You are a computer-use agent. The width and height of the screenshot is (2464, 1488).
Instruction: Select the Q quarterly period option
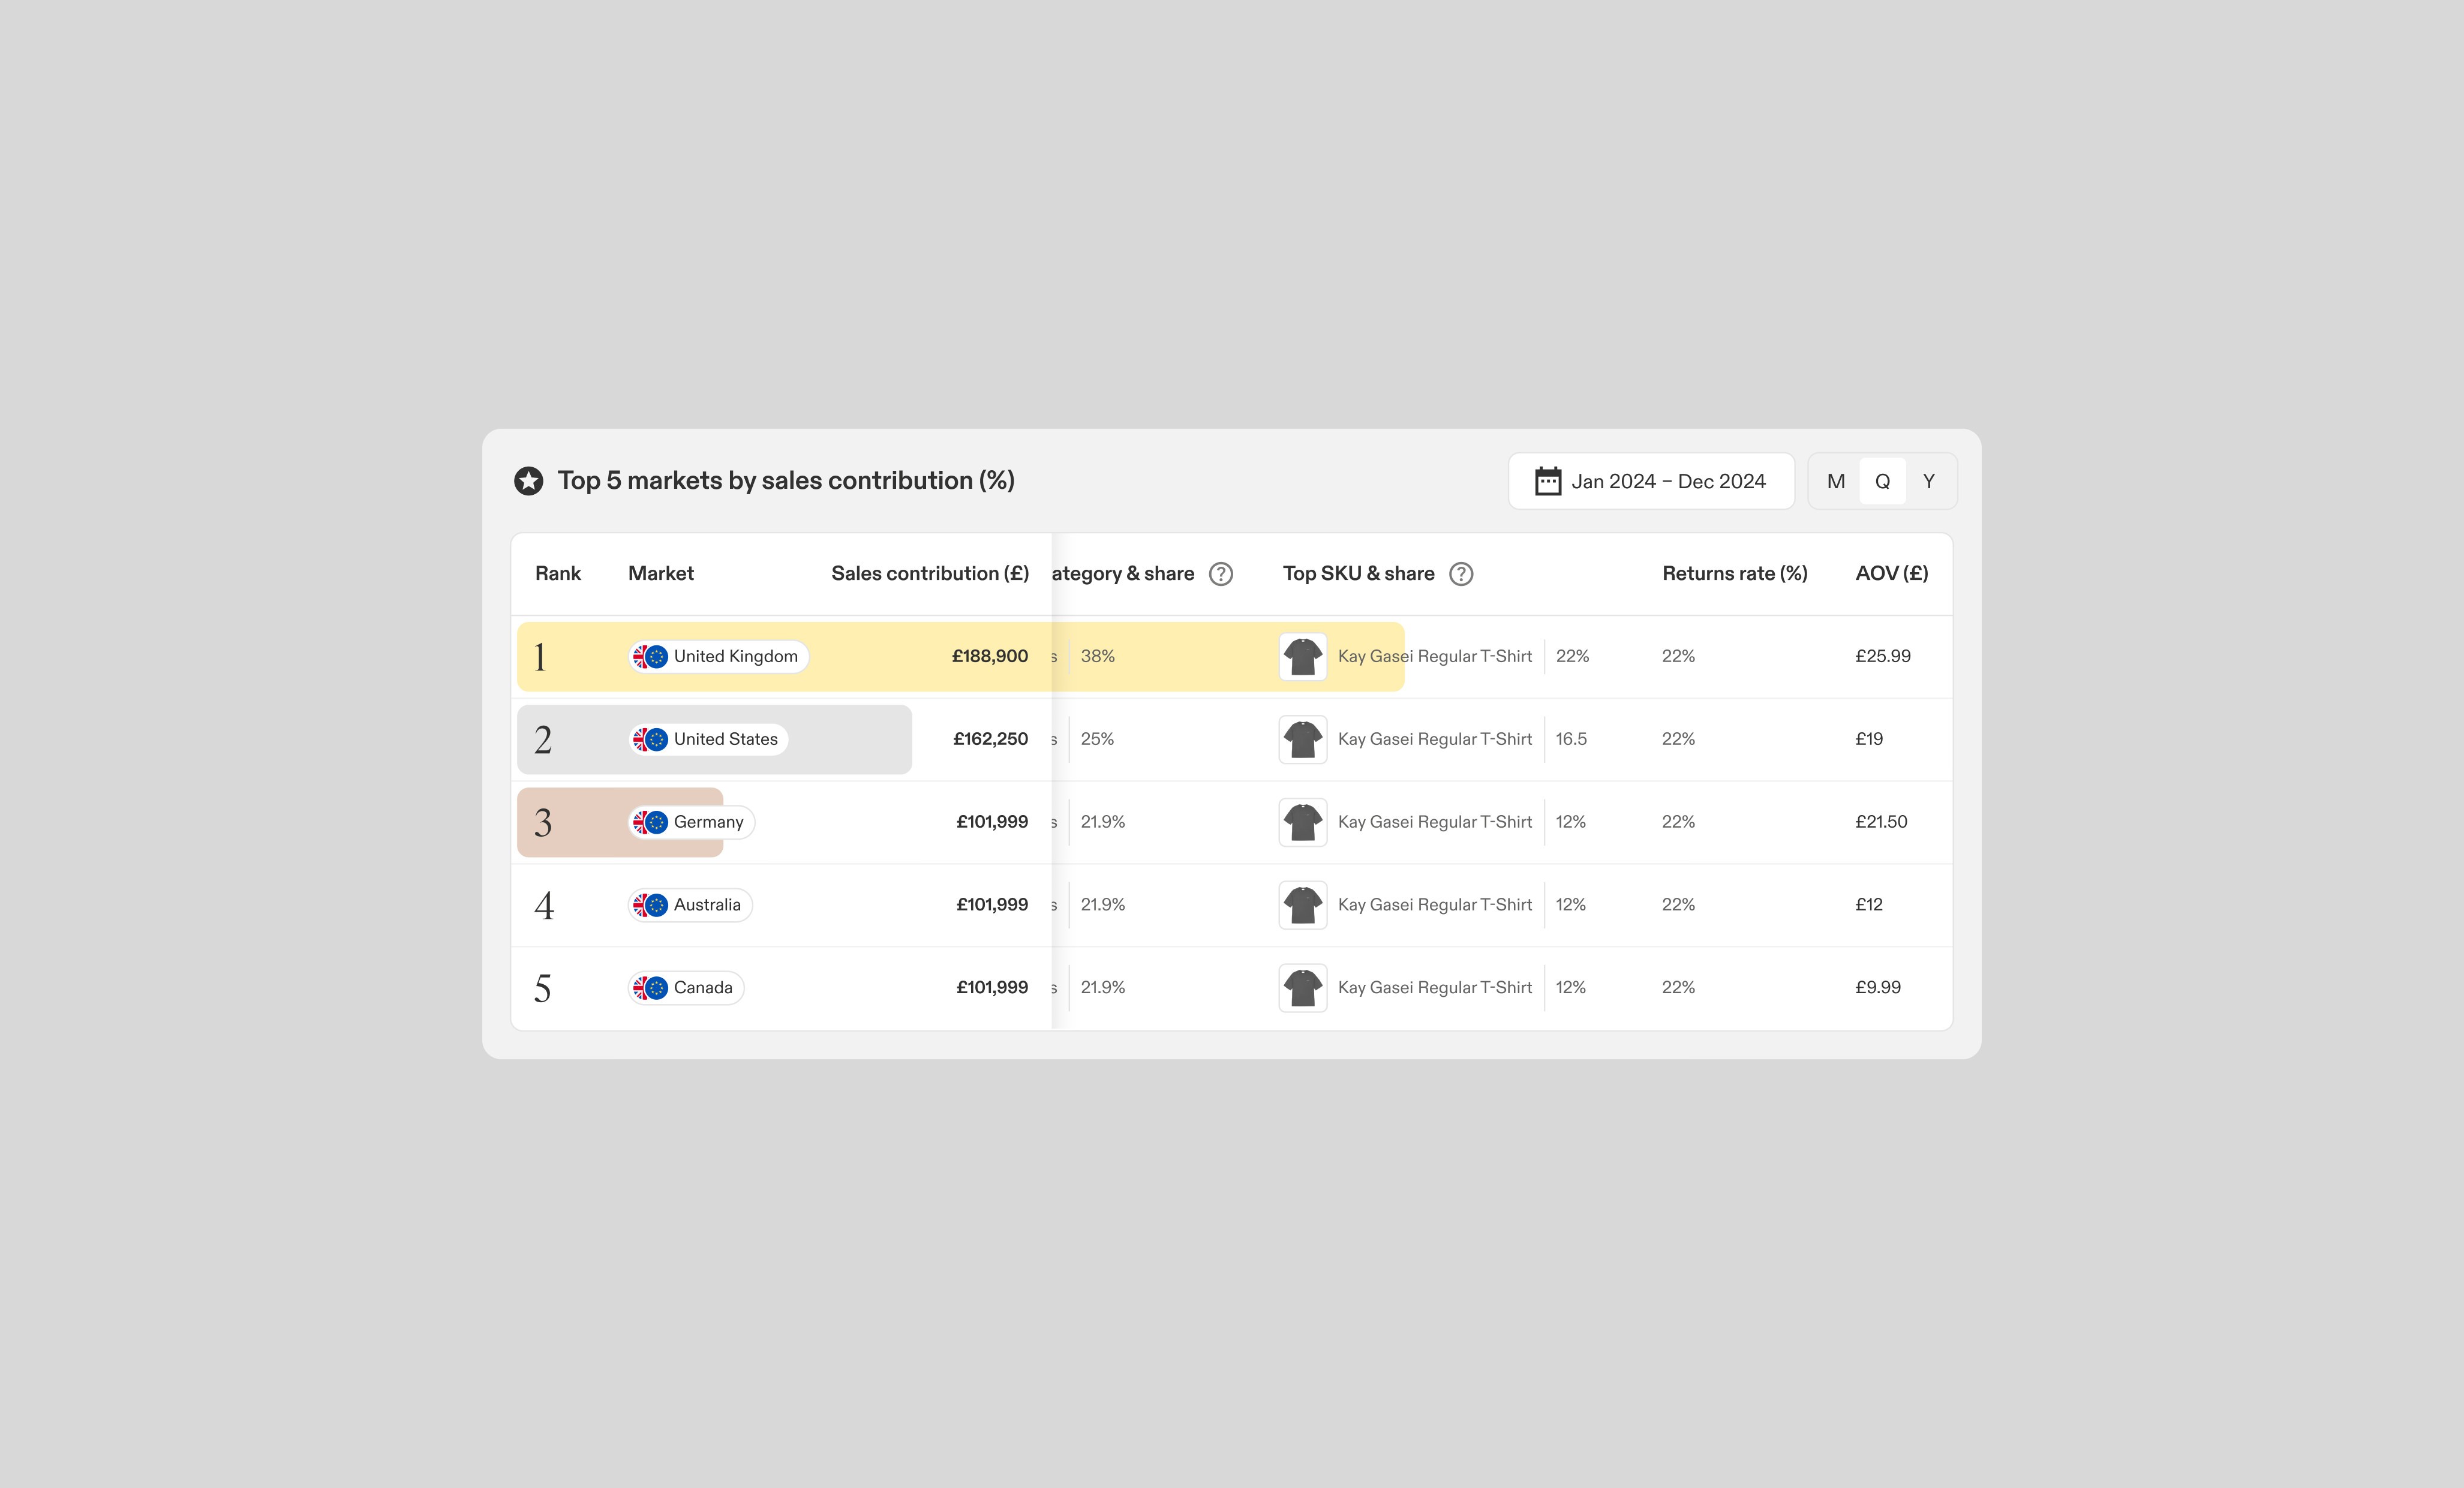coord(1882,481)
